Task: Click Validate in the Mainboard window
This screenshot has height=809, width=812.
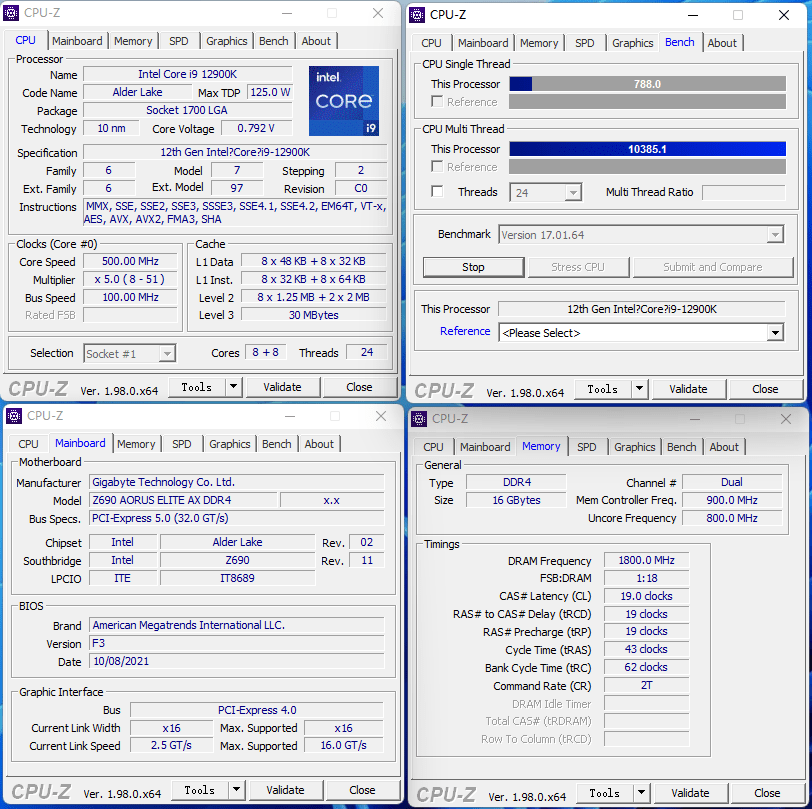Action: [x=285, y=790]
